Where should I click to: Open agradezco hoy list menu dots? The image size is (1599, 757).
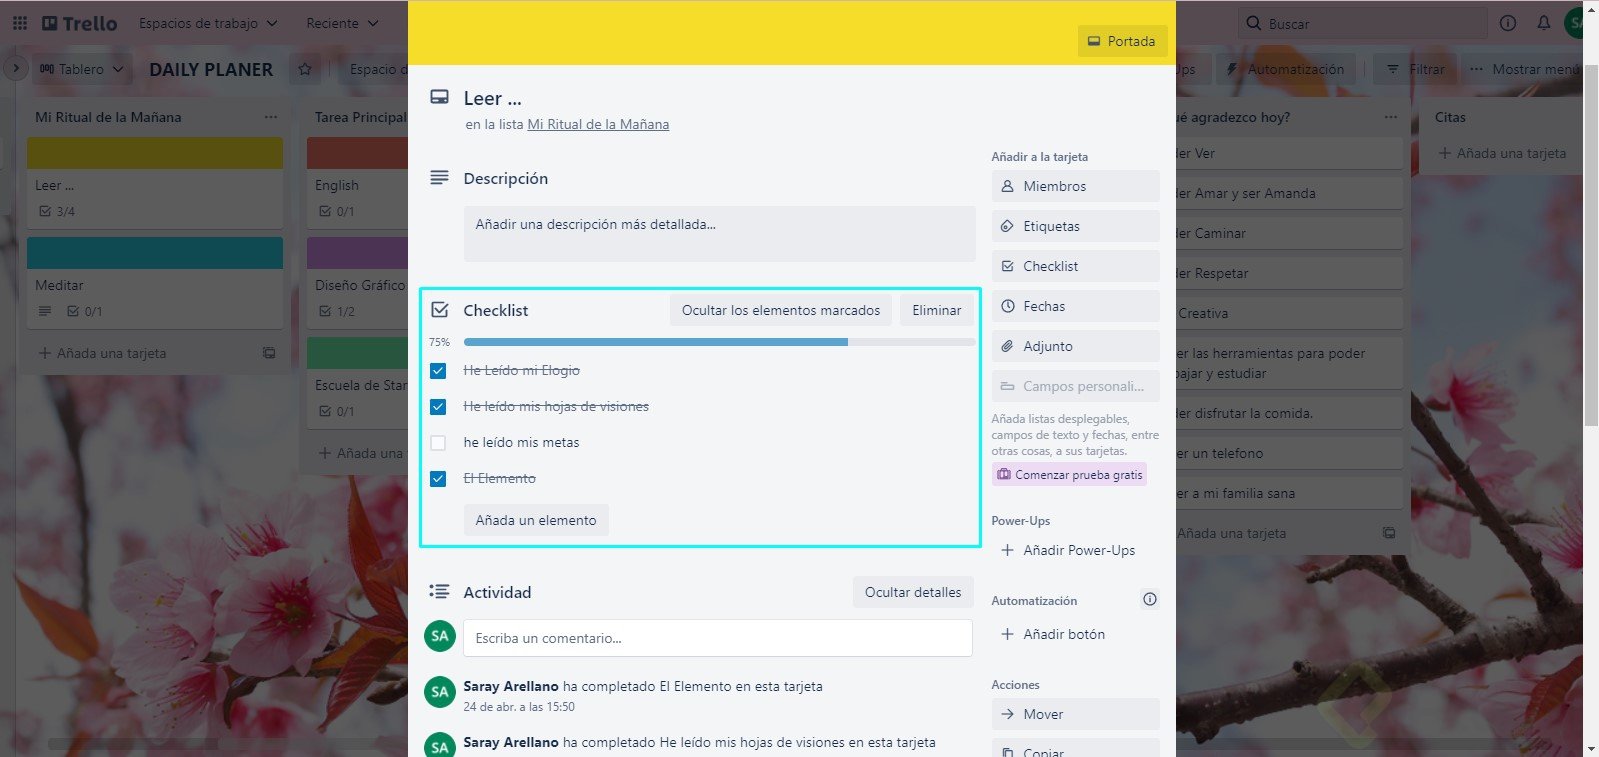point(1390,117)
